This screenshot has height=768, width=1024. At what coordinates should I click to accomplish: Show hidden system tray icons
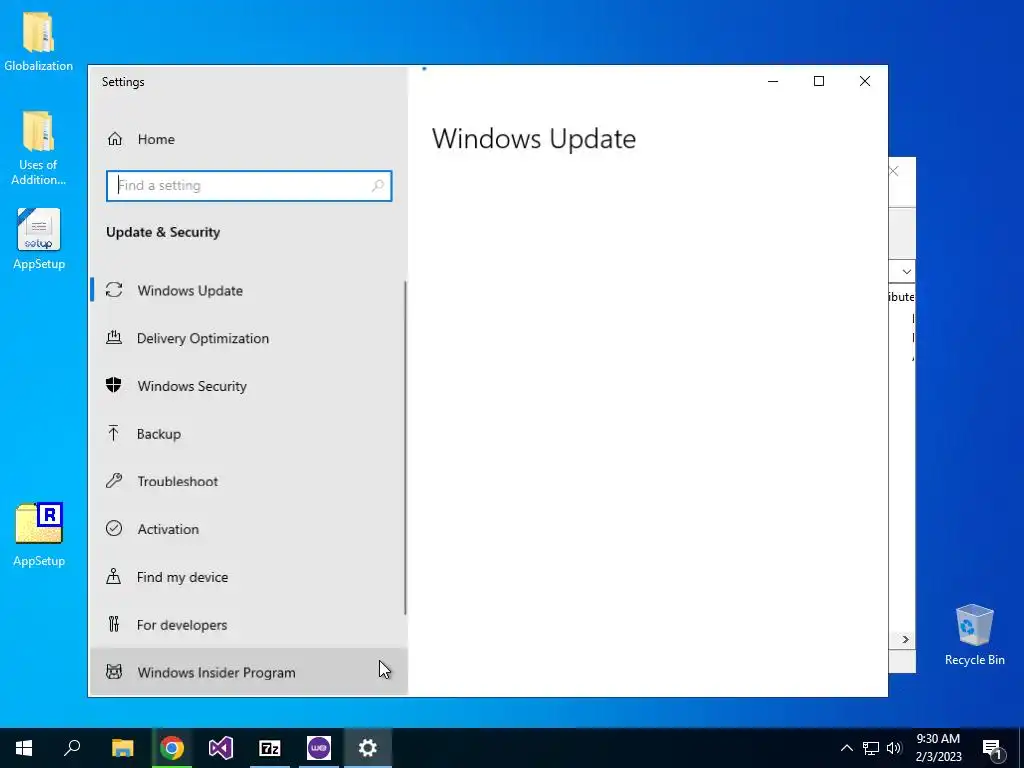pos(846,748)
